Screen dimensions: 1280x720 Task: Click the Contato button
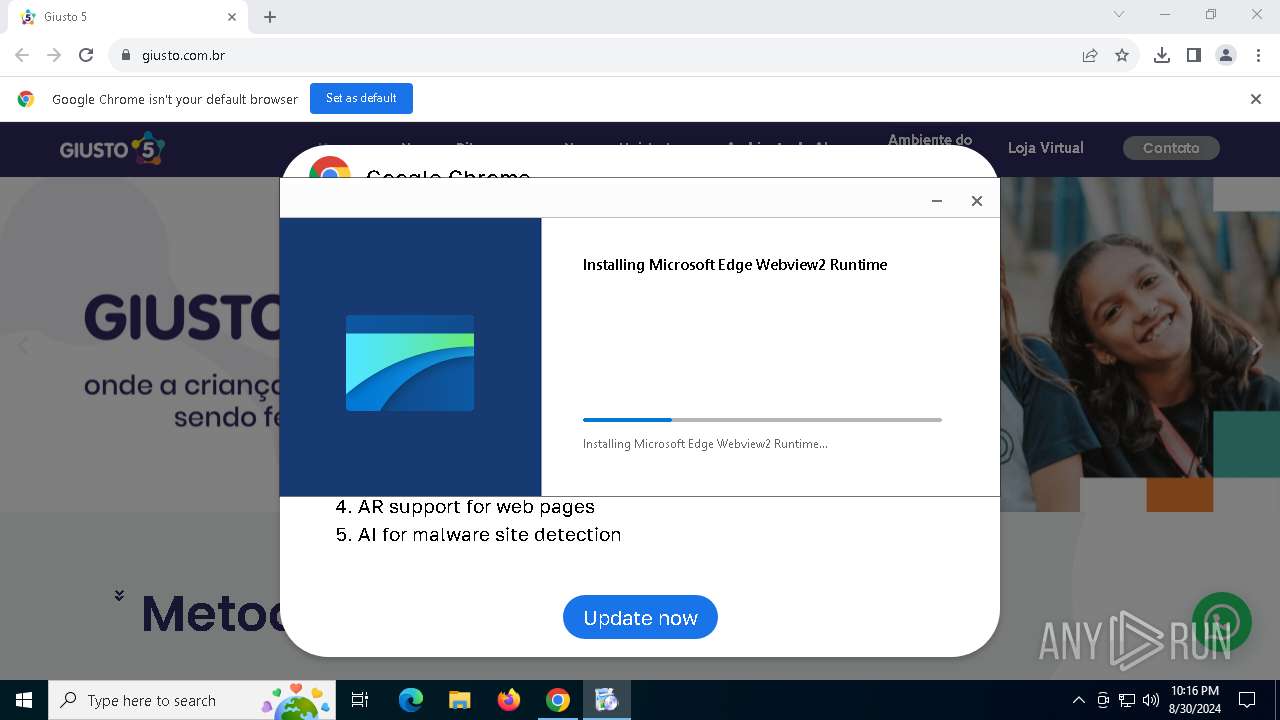pos(1171,148)
